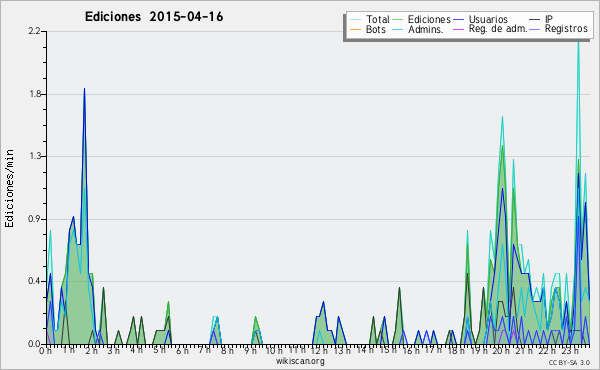Viewport: 600px width, 370px height.
Task: Click the 2.2 y-axis value
Action: [34, 31]
